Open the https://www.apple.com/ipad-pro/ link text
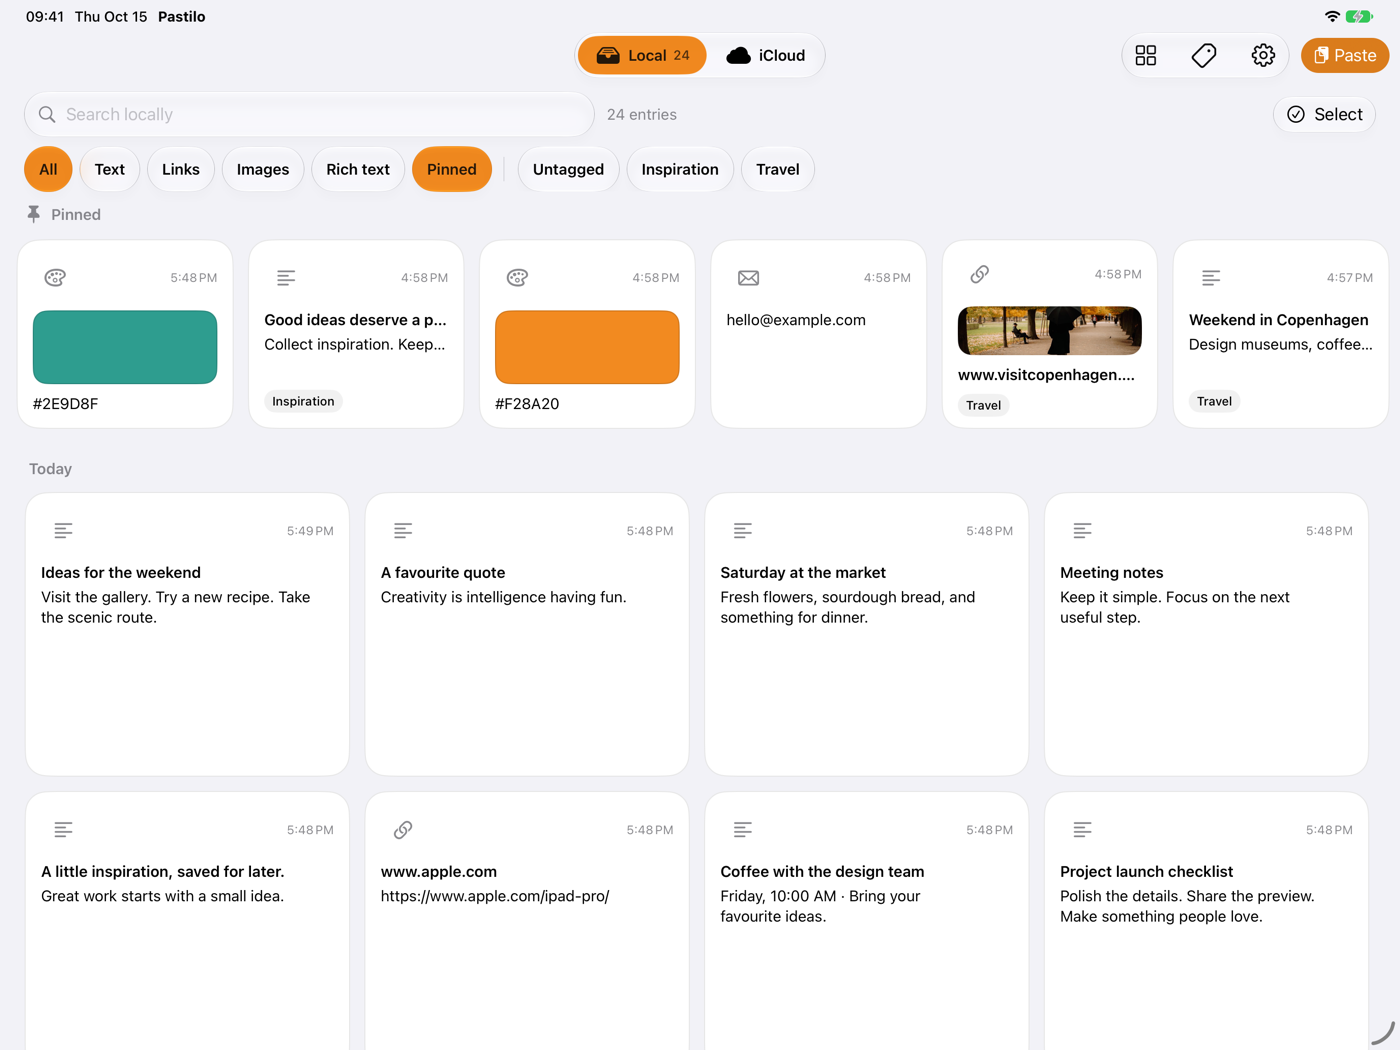 click(x=495, y=897)
